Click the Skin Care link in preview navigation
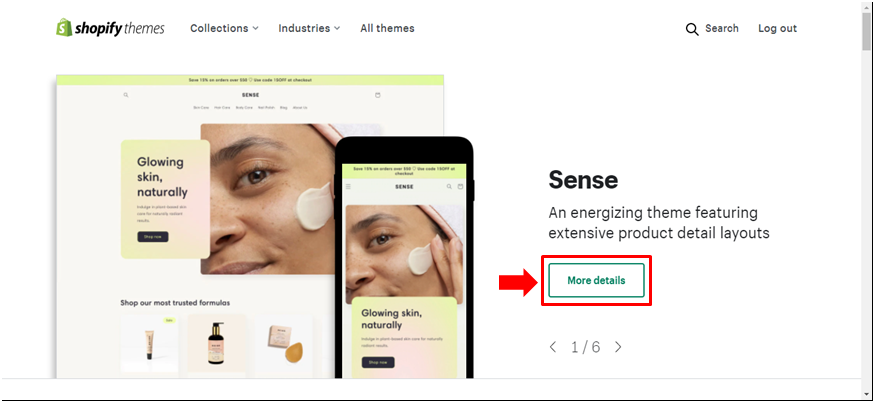The height and width of the screenshot is (403, 875). [x=201, y=108]
